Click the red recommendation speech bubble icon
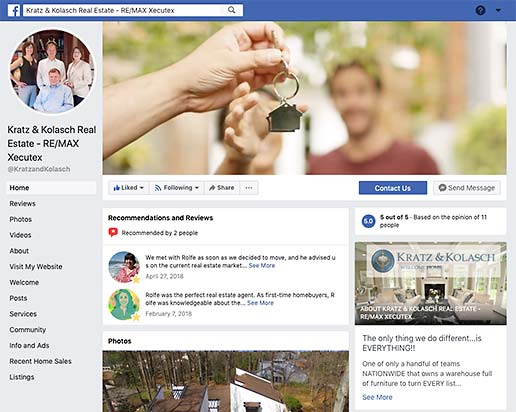Image resolution: width=516 pixels, height=412 pixels. 113,232
